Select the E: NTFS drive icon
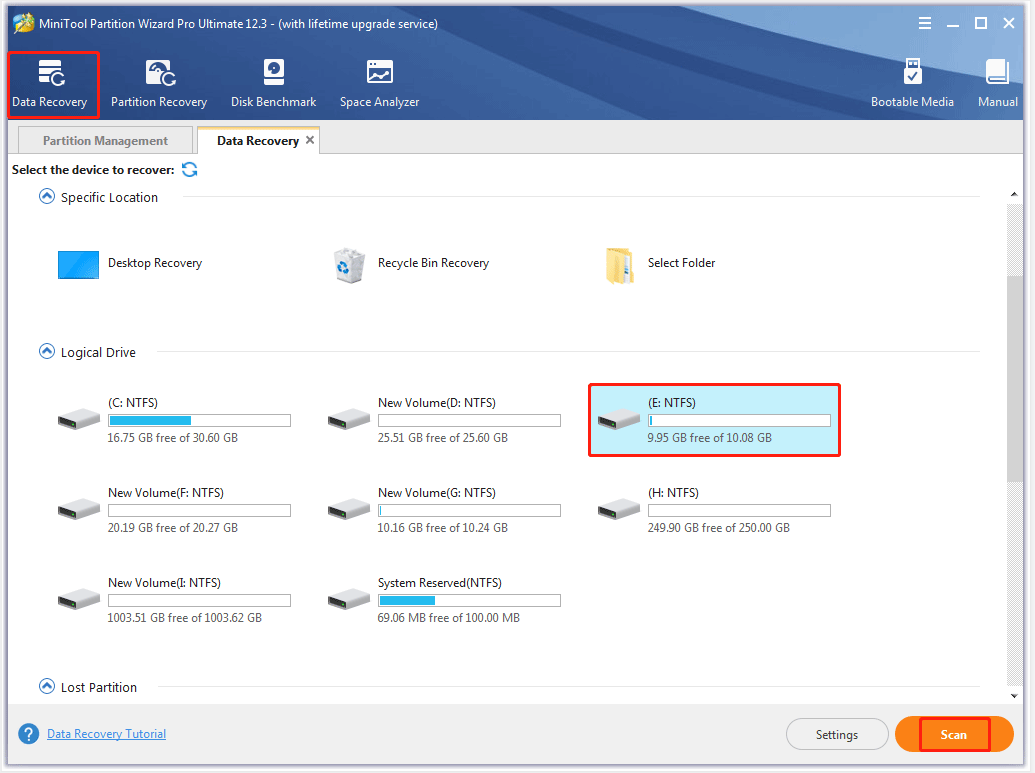Screen dimensions: 1035x773 pyautogui.click(x=618, y=419)
